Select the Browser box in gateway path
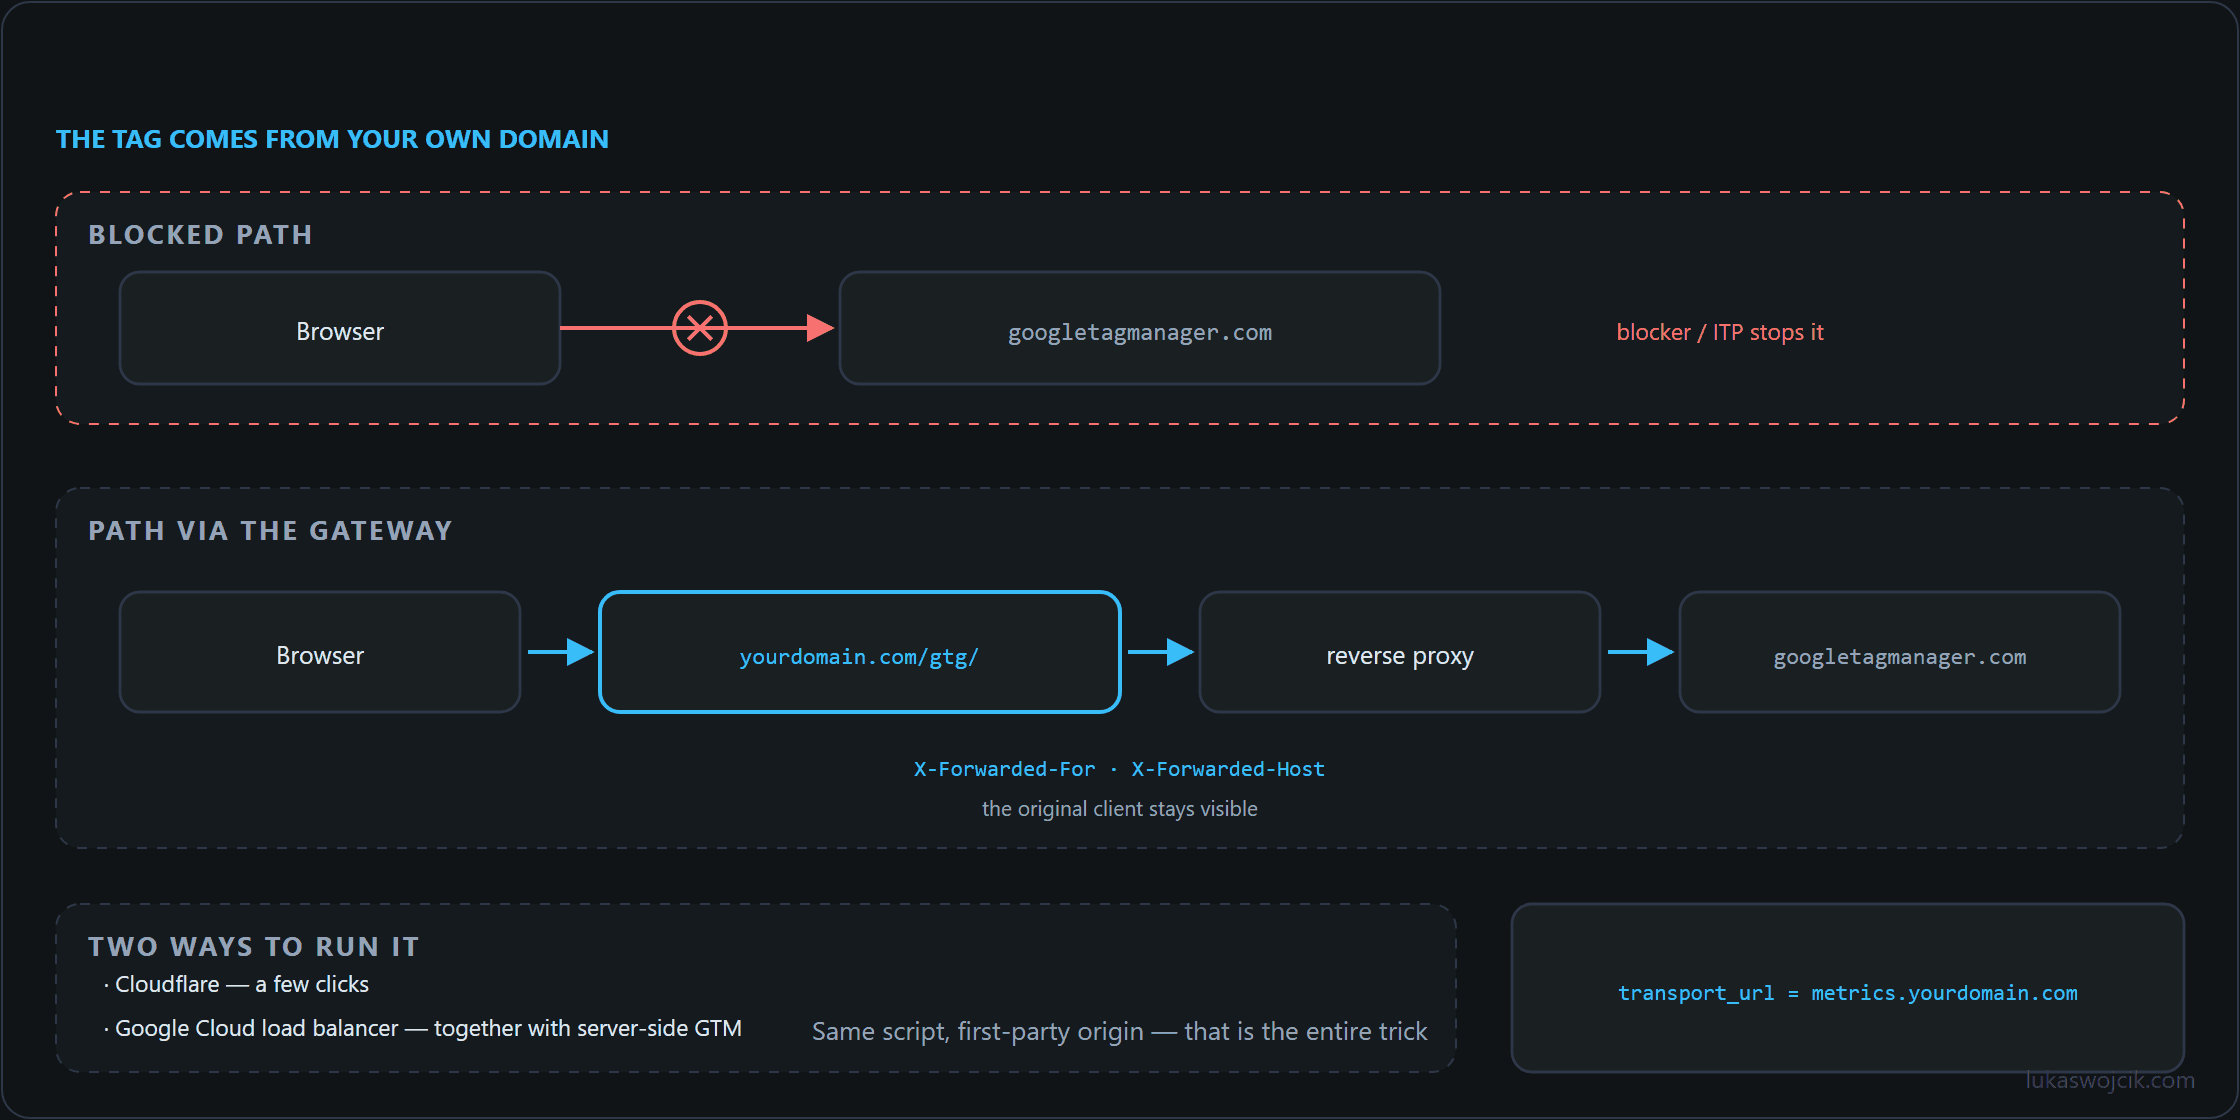The width and height of the screenshot is (2240, 1120). tap(320, 652)
